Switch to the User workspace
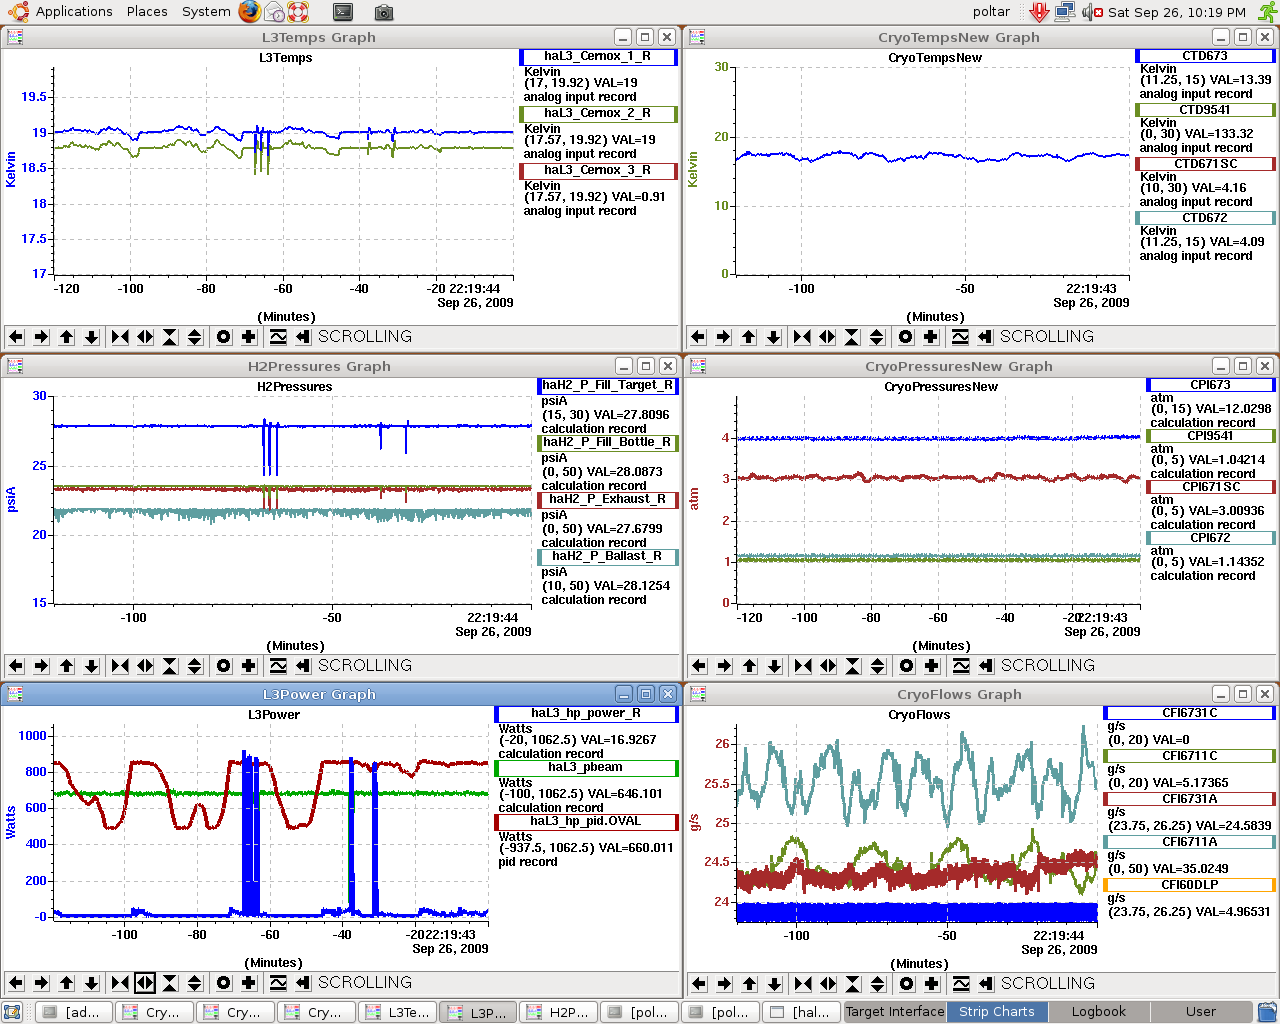This screenshot has width=1280, height=1024. click(x=1201, y=1012)
